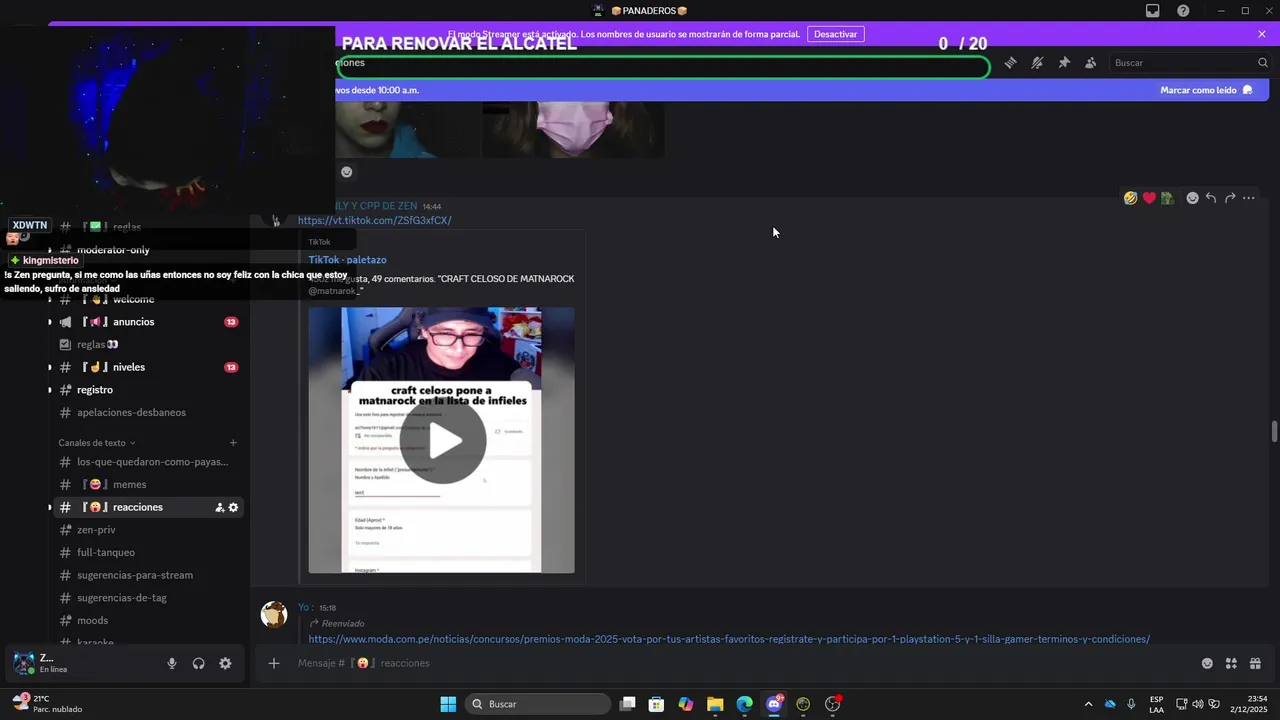Show hidden tray icons chevron
Screen dimensions: 1280x720
tap(1088, 704)
